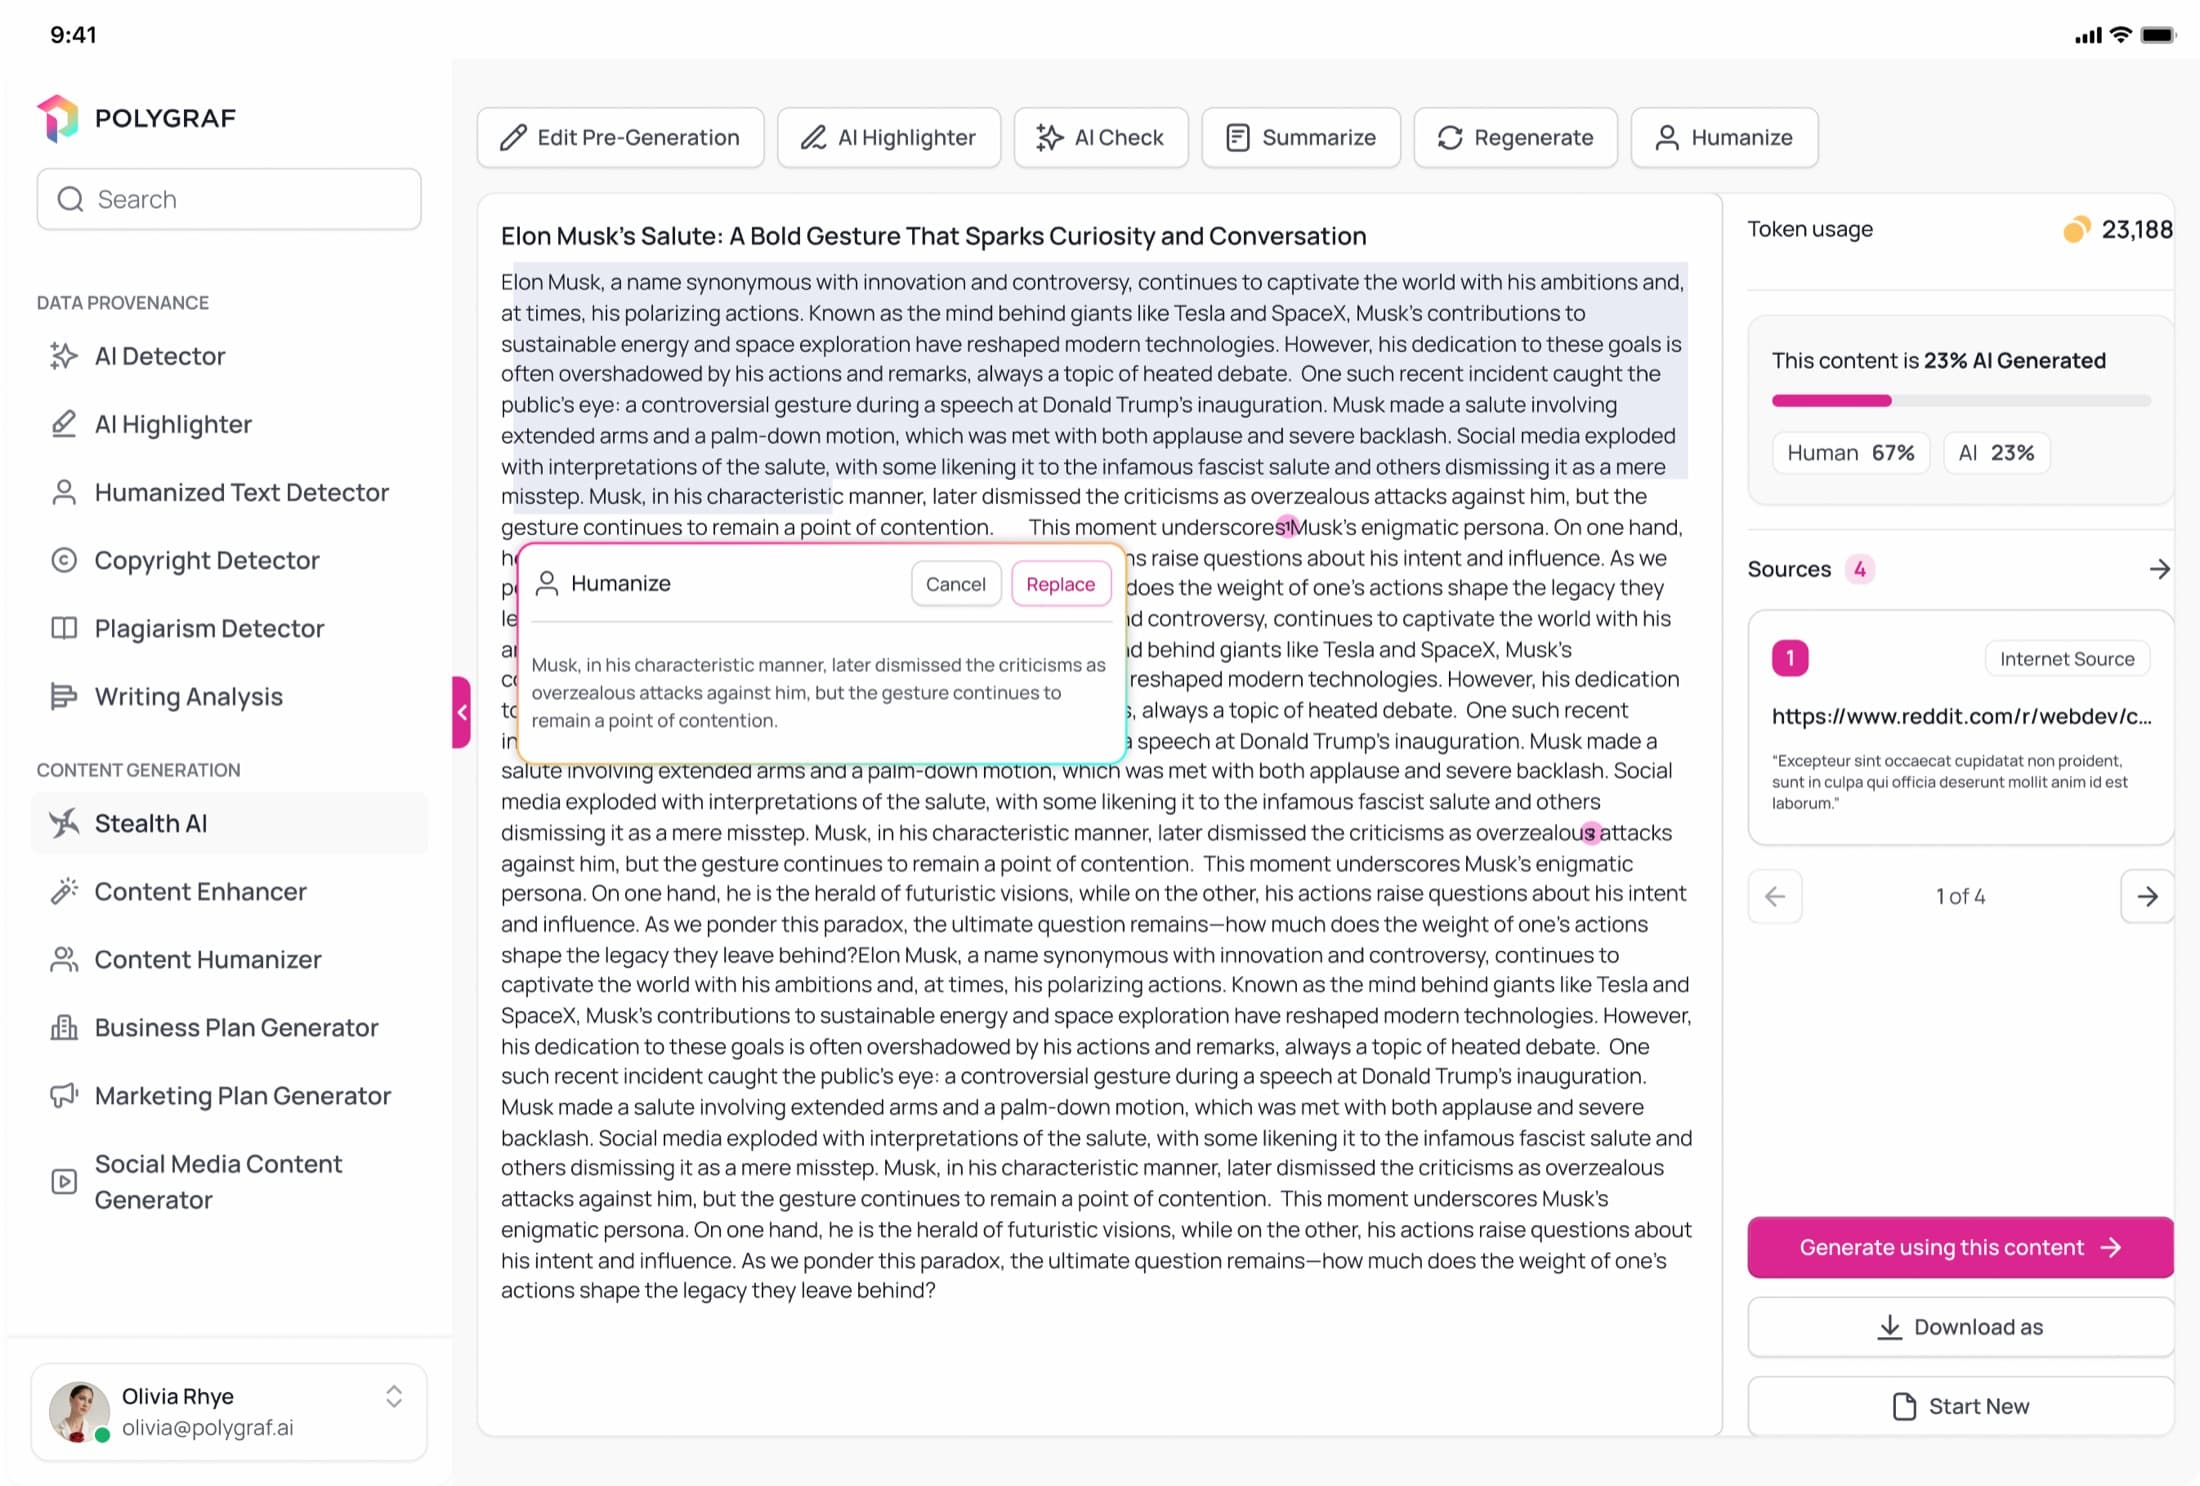This screenshot has width=2200, height=1486.
Task: Click Generate using this content button
Action: [1960, 1247]
